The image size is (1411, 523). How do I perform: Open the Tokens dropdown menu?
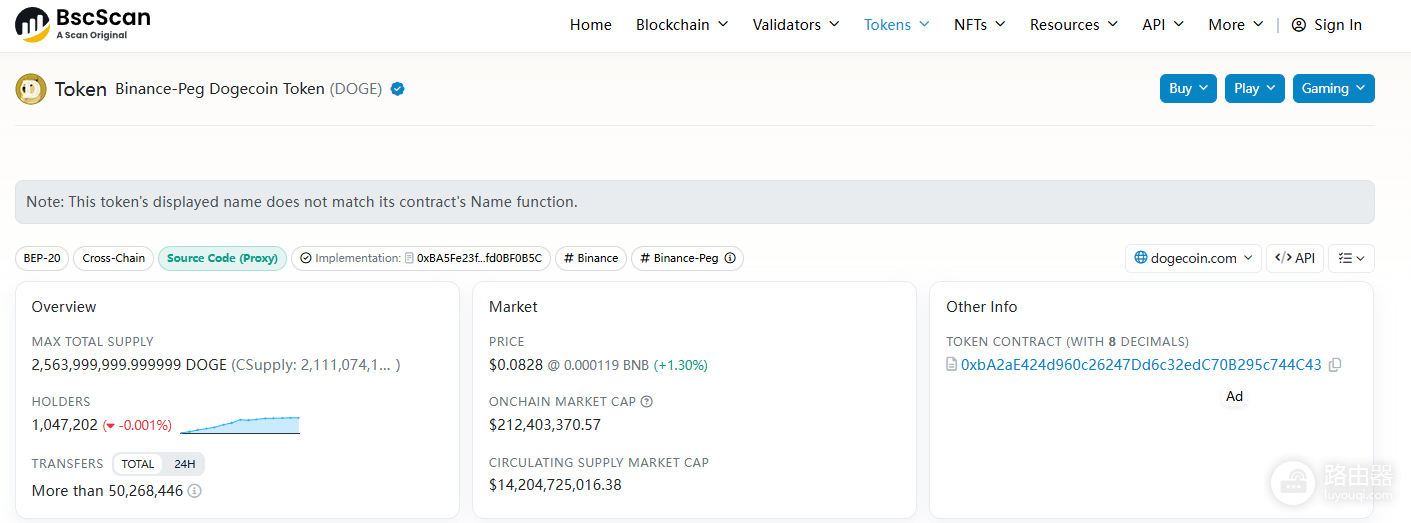(x=897, y=25)
